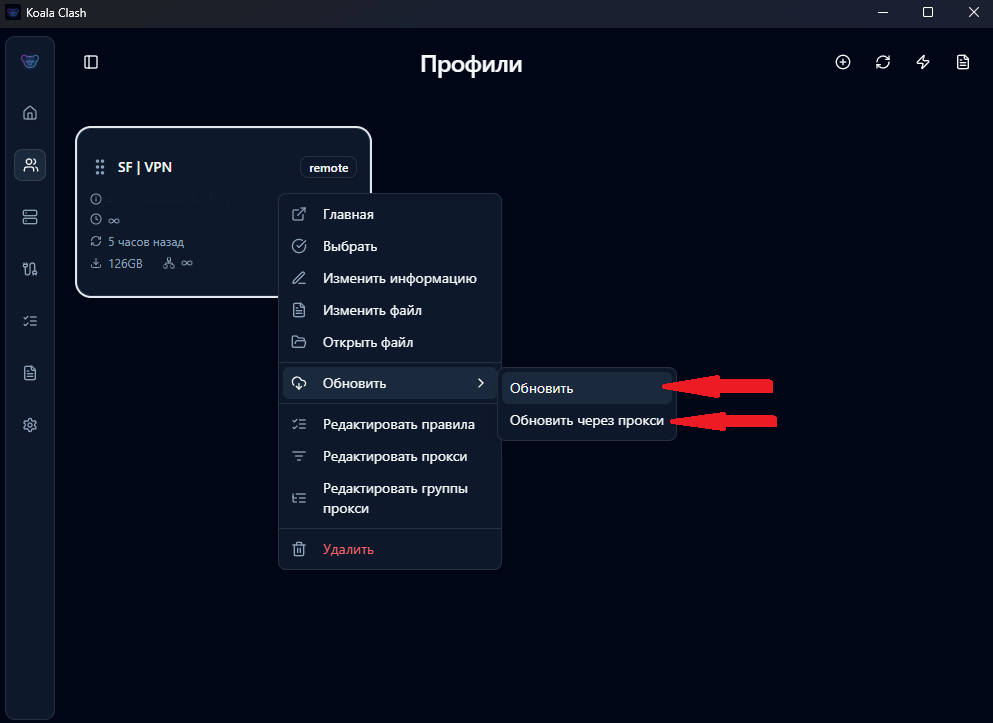Select Удалить to delete the profile
993x723 pixels.
click(348, 549)
